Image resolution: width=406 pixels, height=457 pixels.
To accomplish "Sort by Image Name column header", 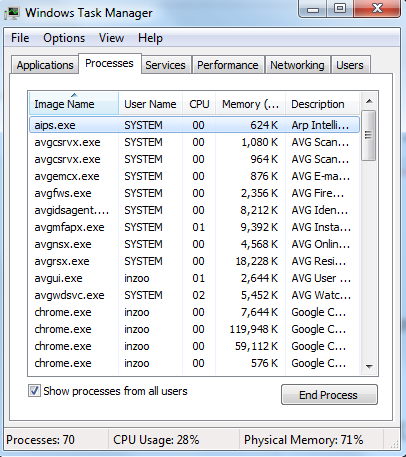I will pos(74,104).
